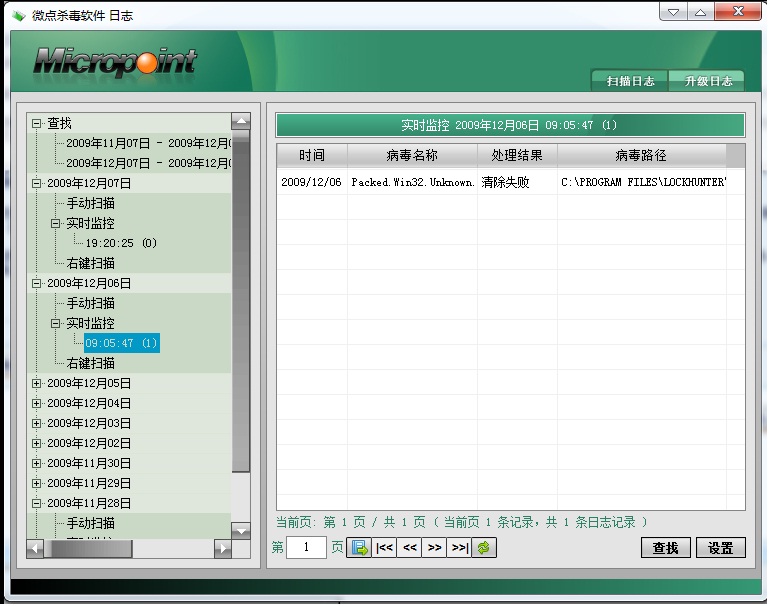Click tree vertical scrollbar thumb

pyautogui.click(x=241, y=301)
